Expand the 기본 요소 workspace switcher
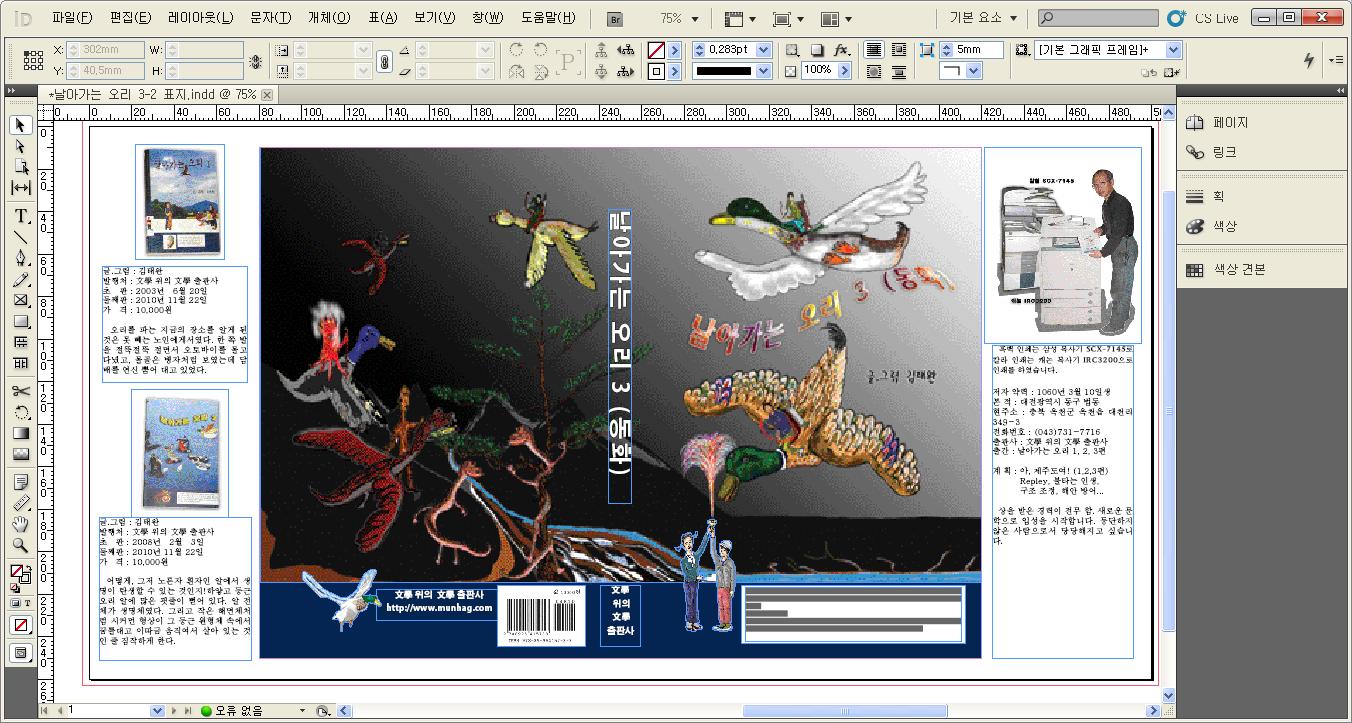The width and height of the screenshot is (1352, 723). point(983,18)
